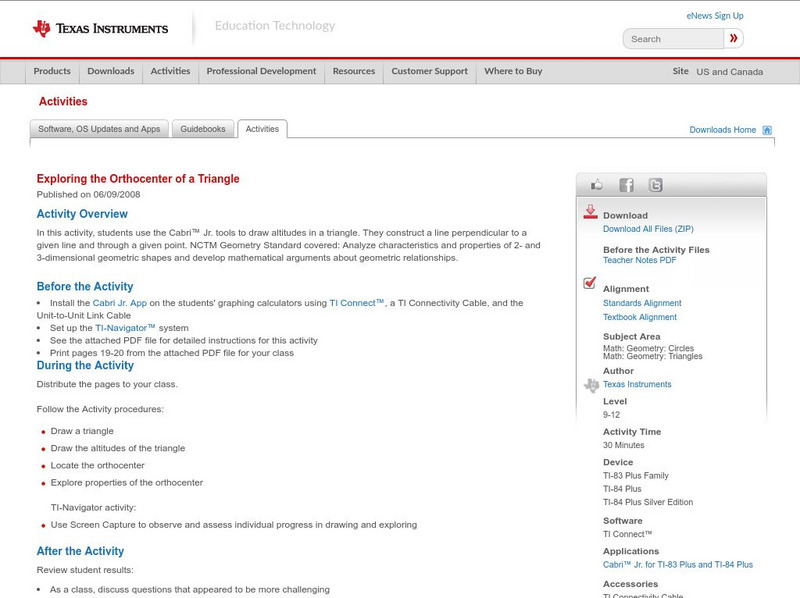Image resolution: width=800 pixels, height=598 pixels.
Task: Click the thumbs-up like icon
Action: (x=596, y=185)
